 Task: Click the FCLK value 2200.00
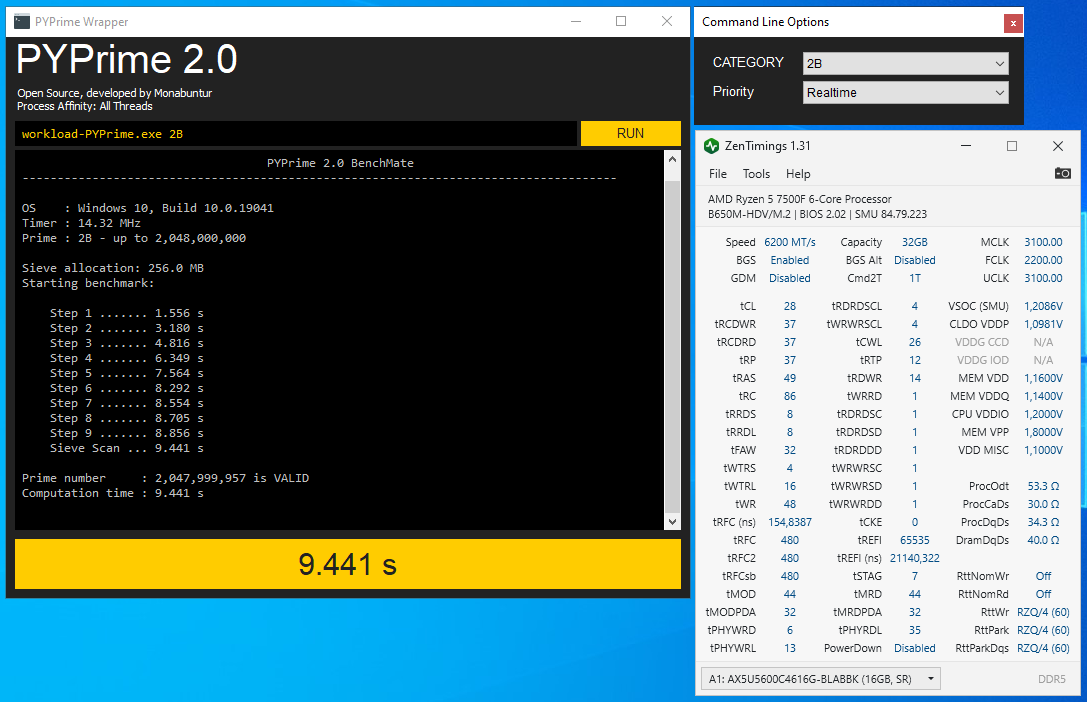pos(1043,260)
